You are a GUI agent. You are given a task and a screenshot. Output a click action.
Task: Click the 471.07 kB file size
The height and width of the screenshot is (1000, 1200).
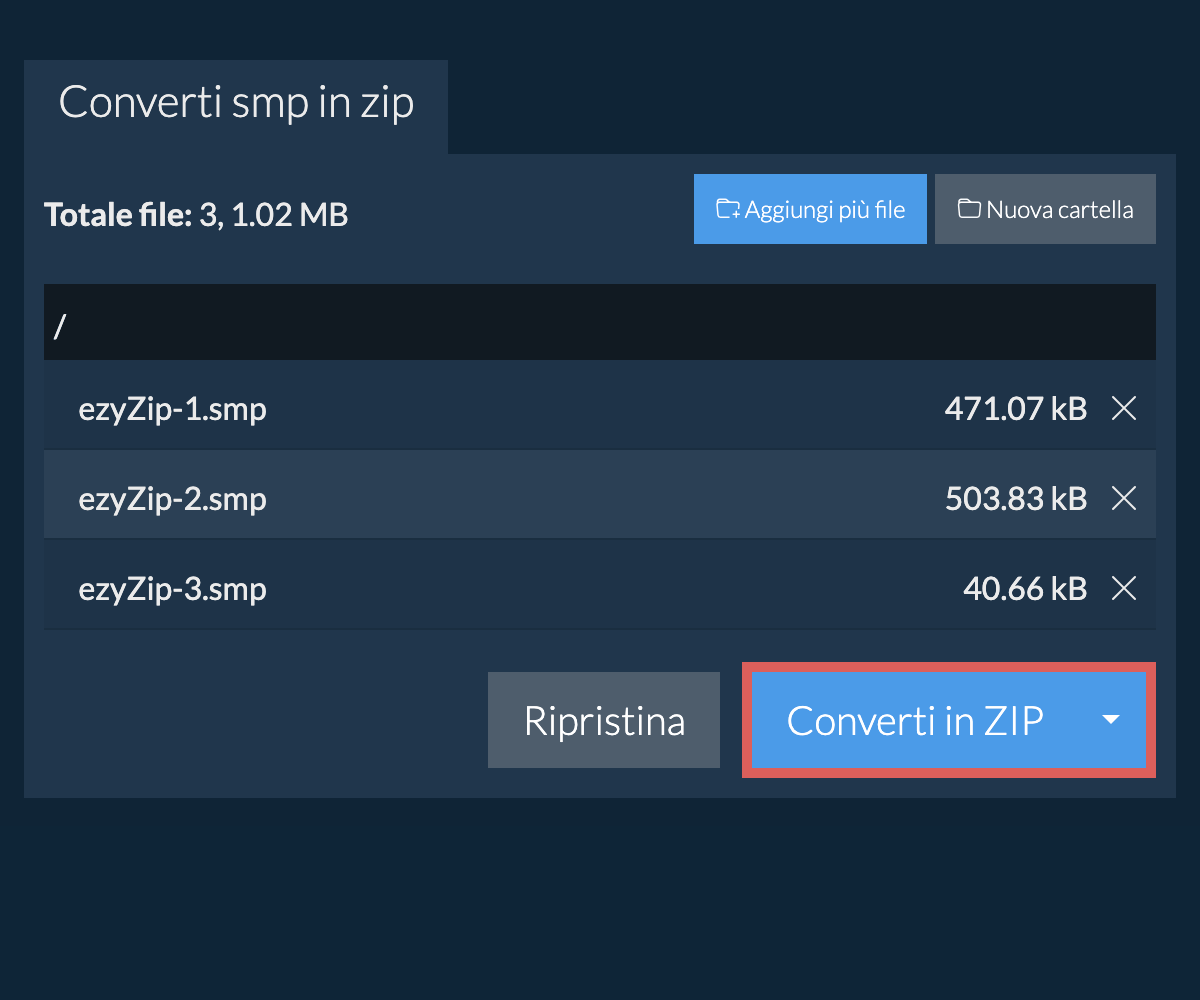(1015, 408)
